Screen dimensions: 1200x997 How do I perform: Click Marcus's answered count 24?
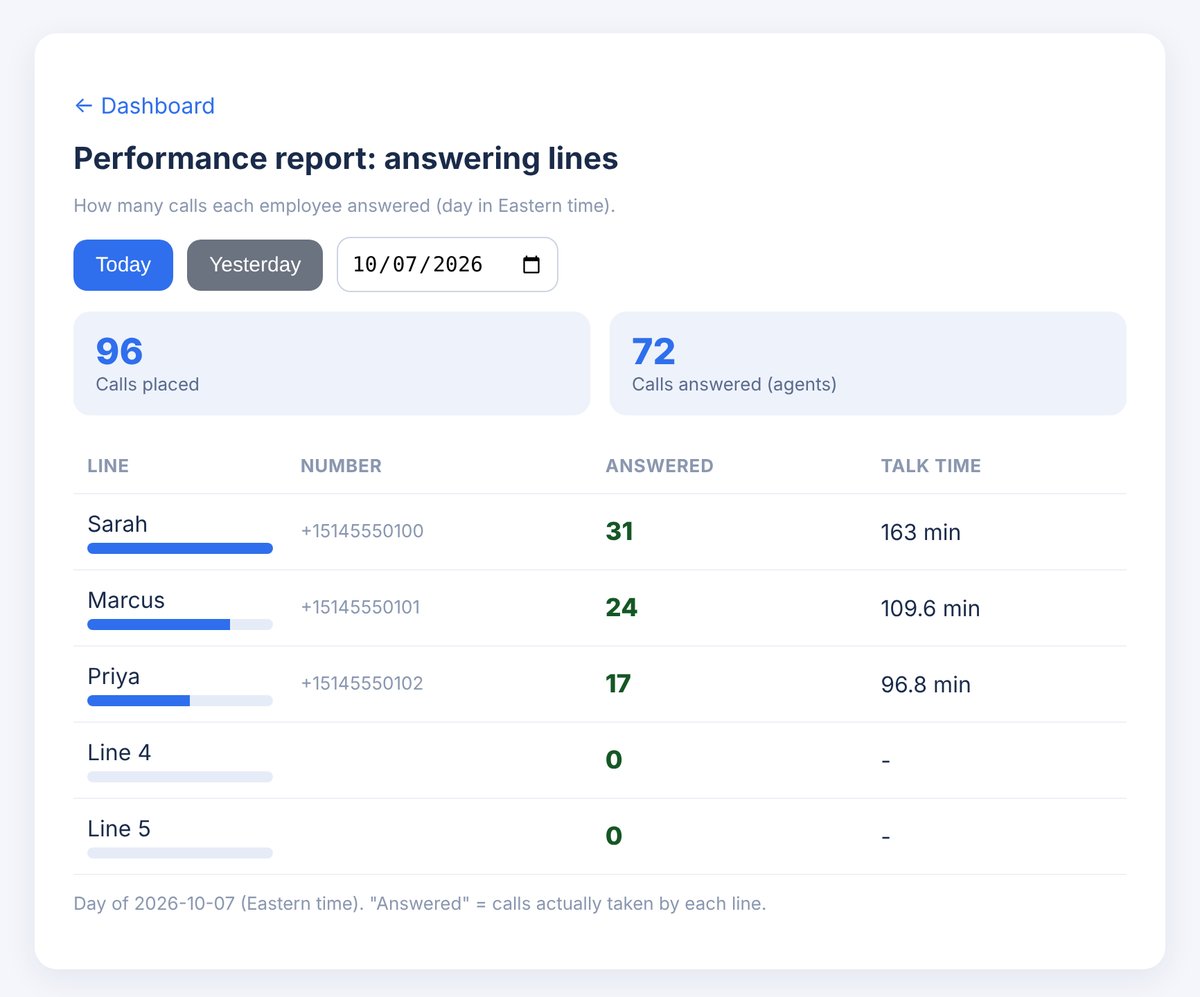click(x=622, y=607)
